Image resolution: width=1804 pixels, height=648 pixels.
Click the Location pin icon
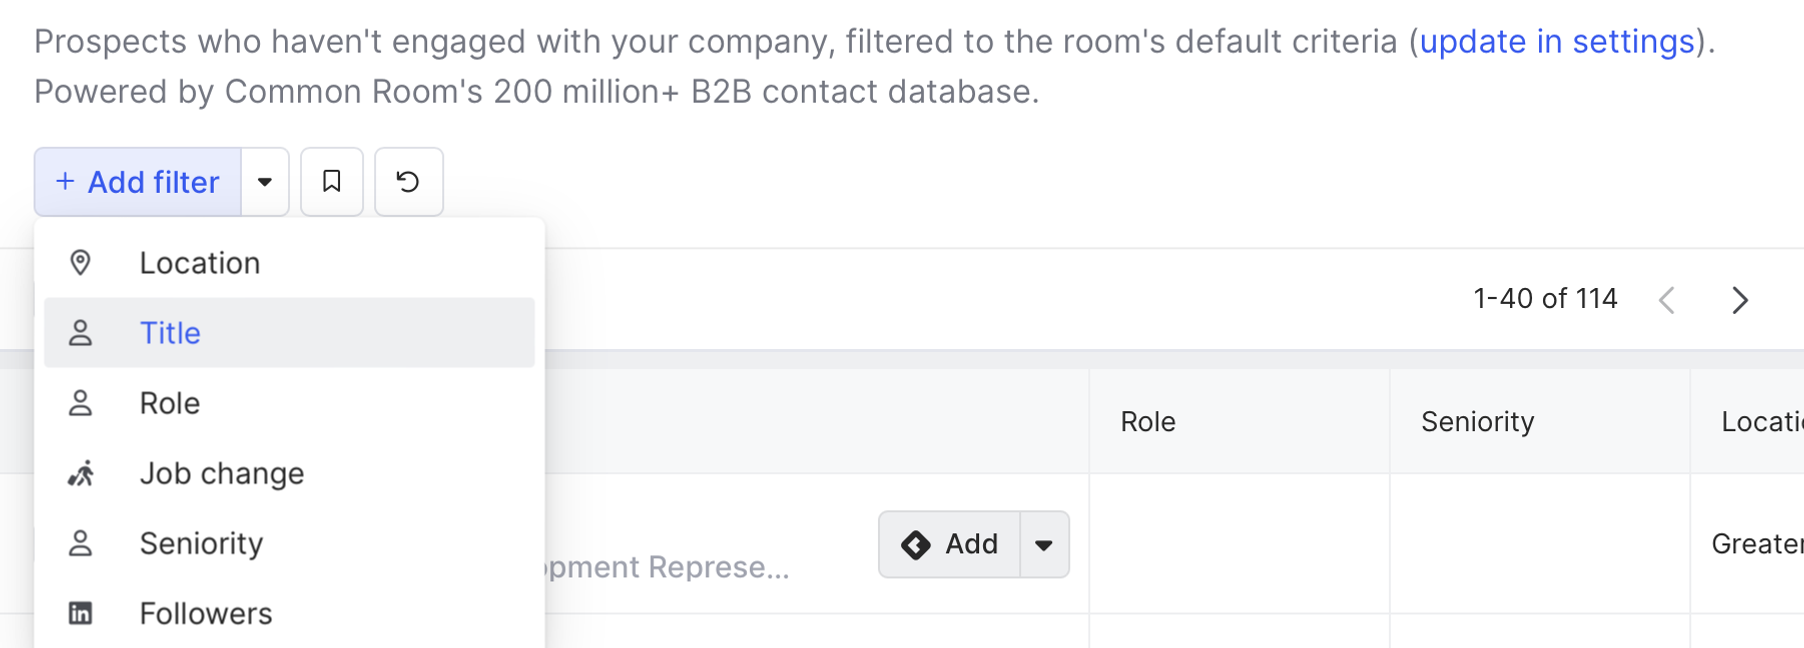[x=80, y=263]
